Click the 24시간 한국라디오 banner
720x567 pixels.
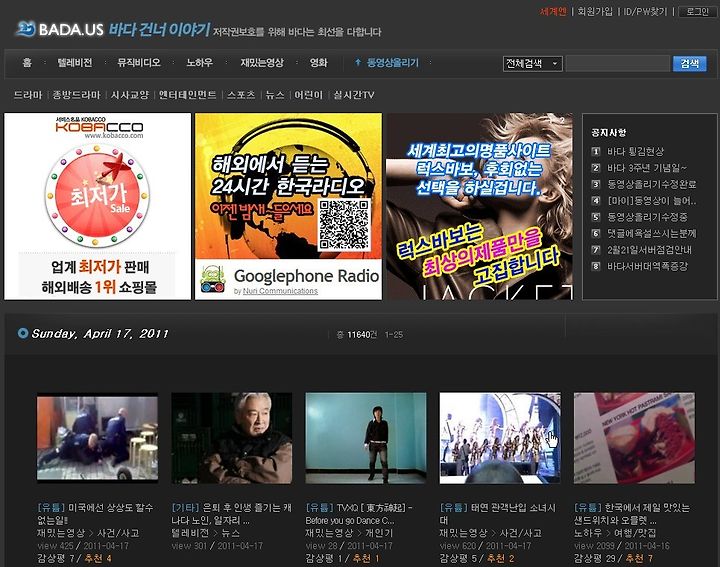[x=288, y=207]
